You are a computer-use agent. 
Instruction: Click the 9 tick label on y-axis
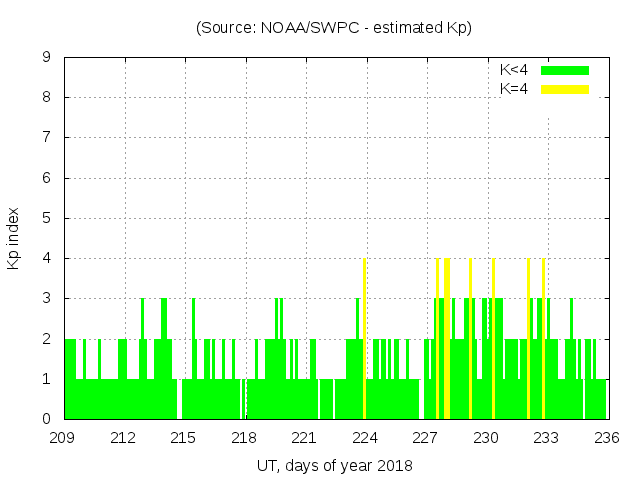coord(46,58)
